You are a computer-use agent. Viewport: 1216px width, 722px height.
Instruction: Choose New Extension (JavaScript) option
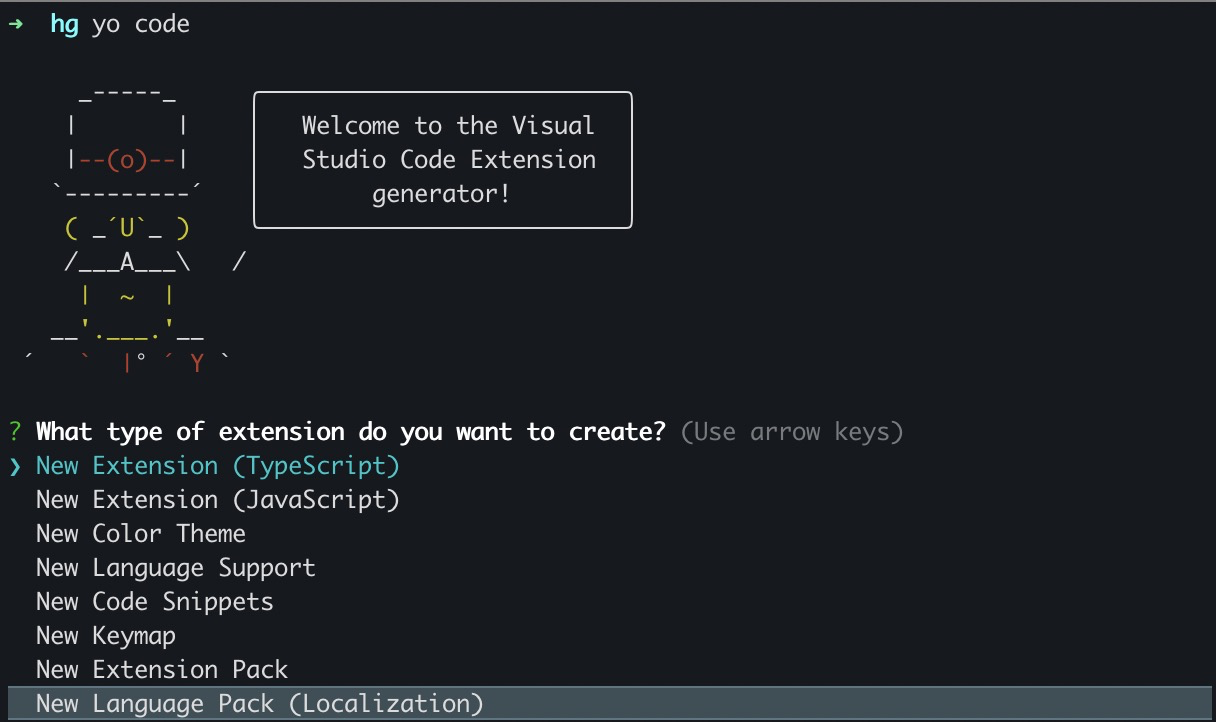pos(218,500)
